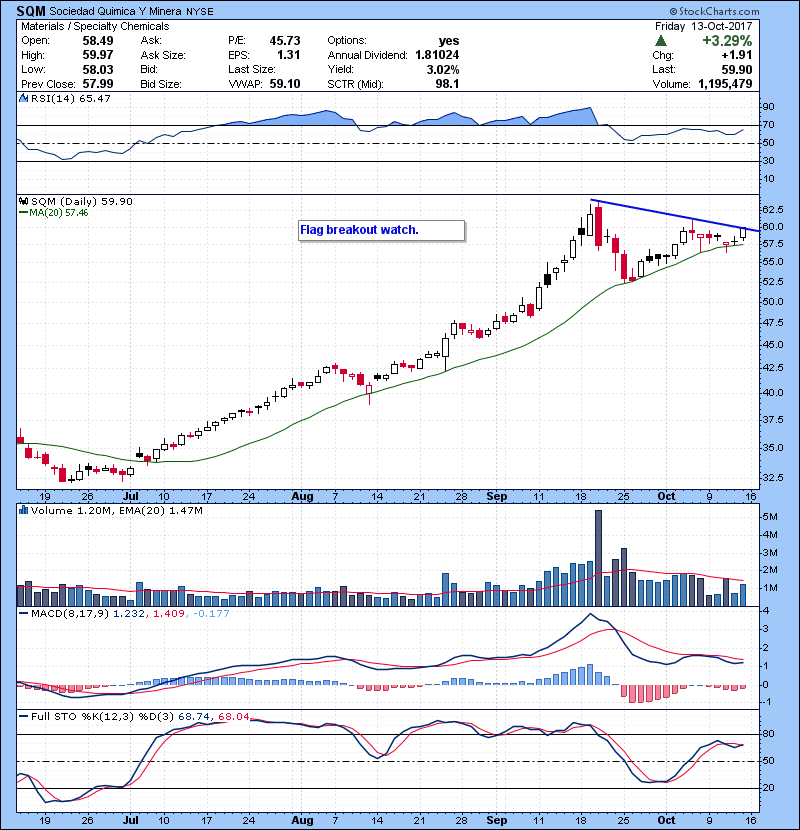Screen dimensions: 800x830
Task: Click 'Materials / Specialty Chemicals' sector text
Action: pos(95,26)
